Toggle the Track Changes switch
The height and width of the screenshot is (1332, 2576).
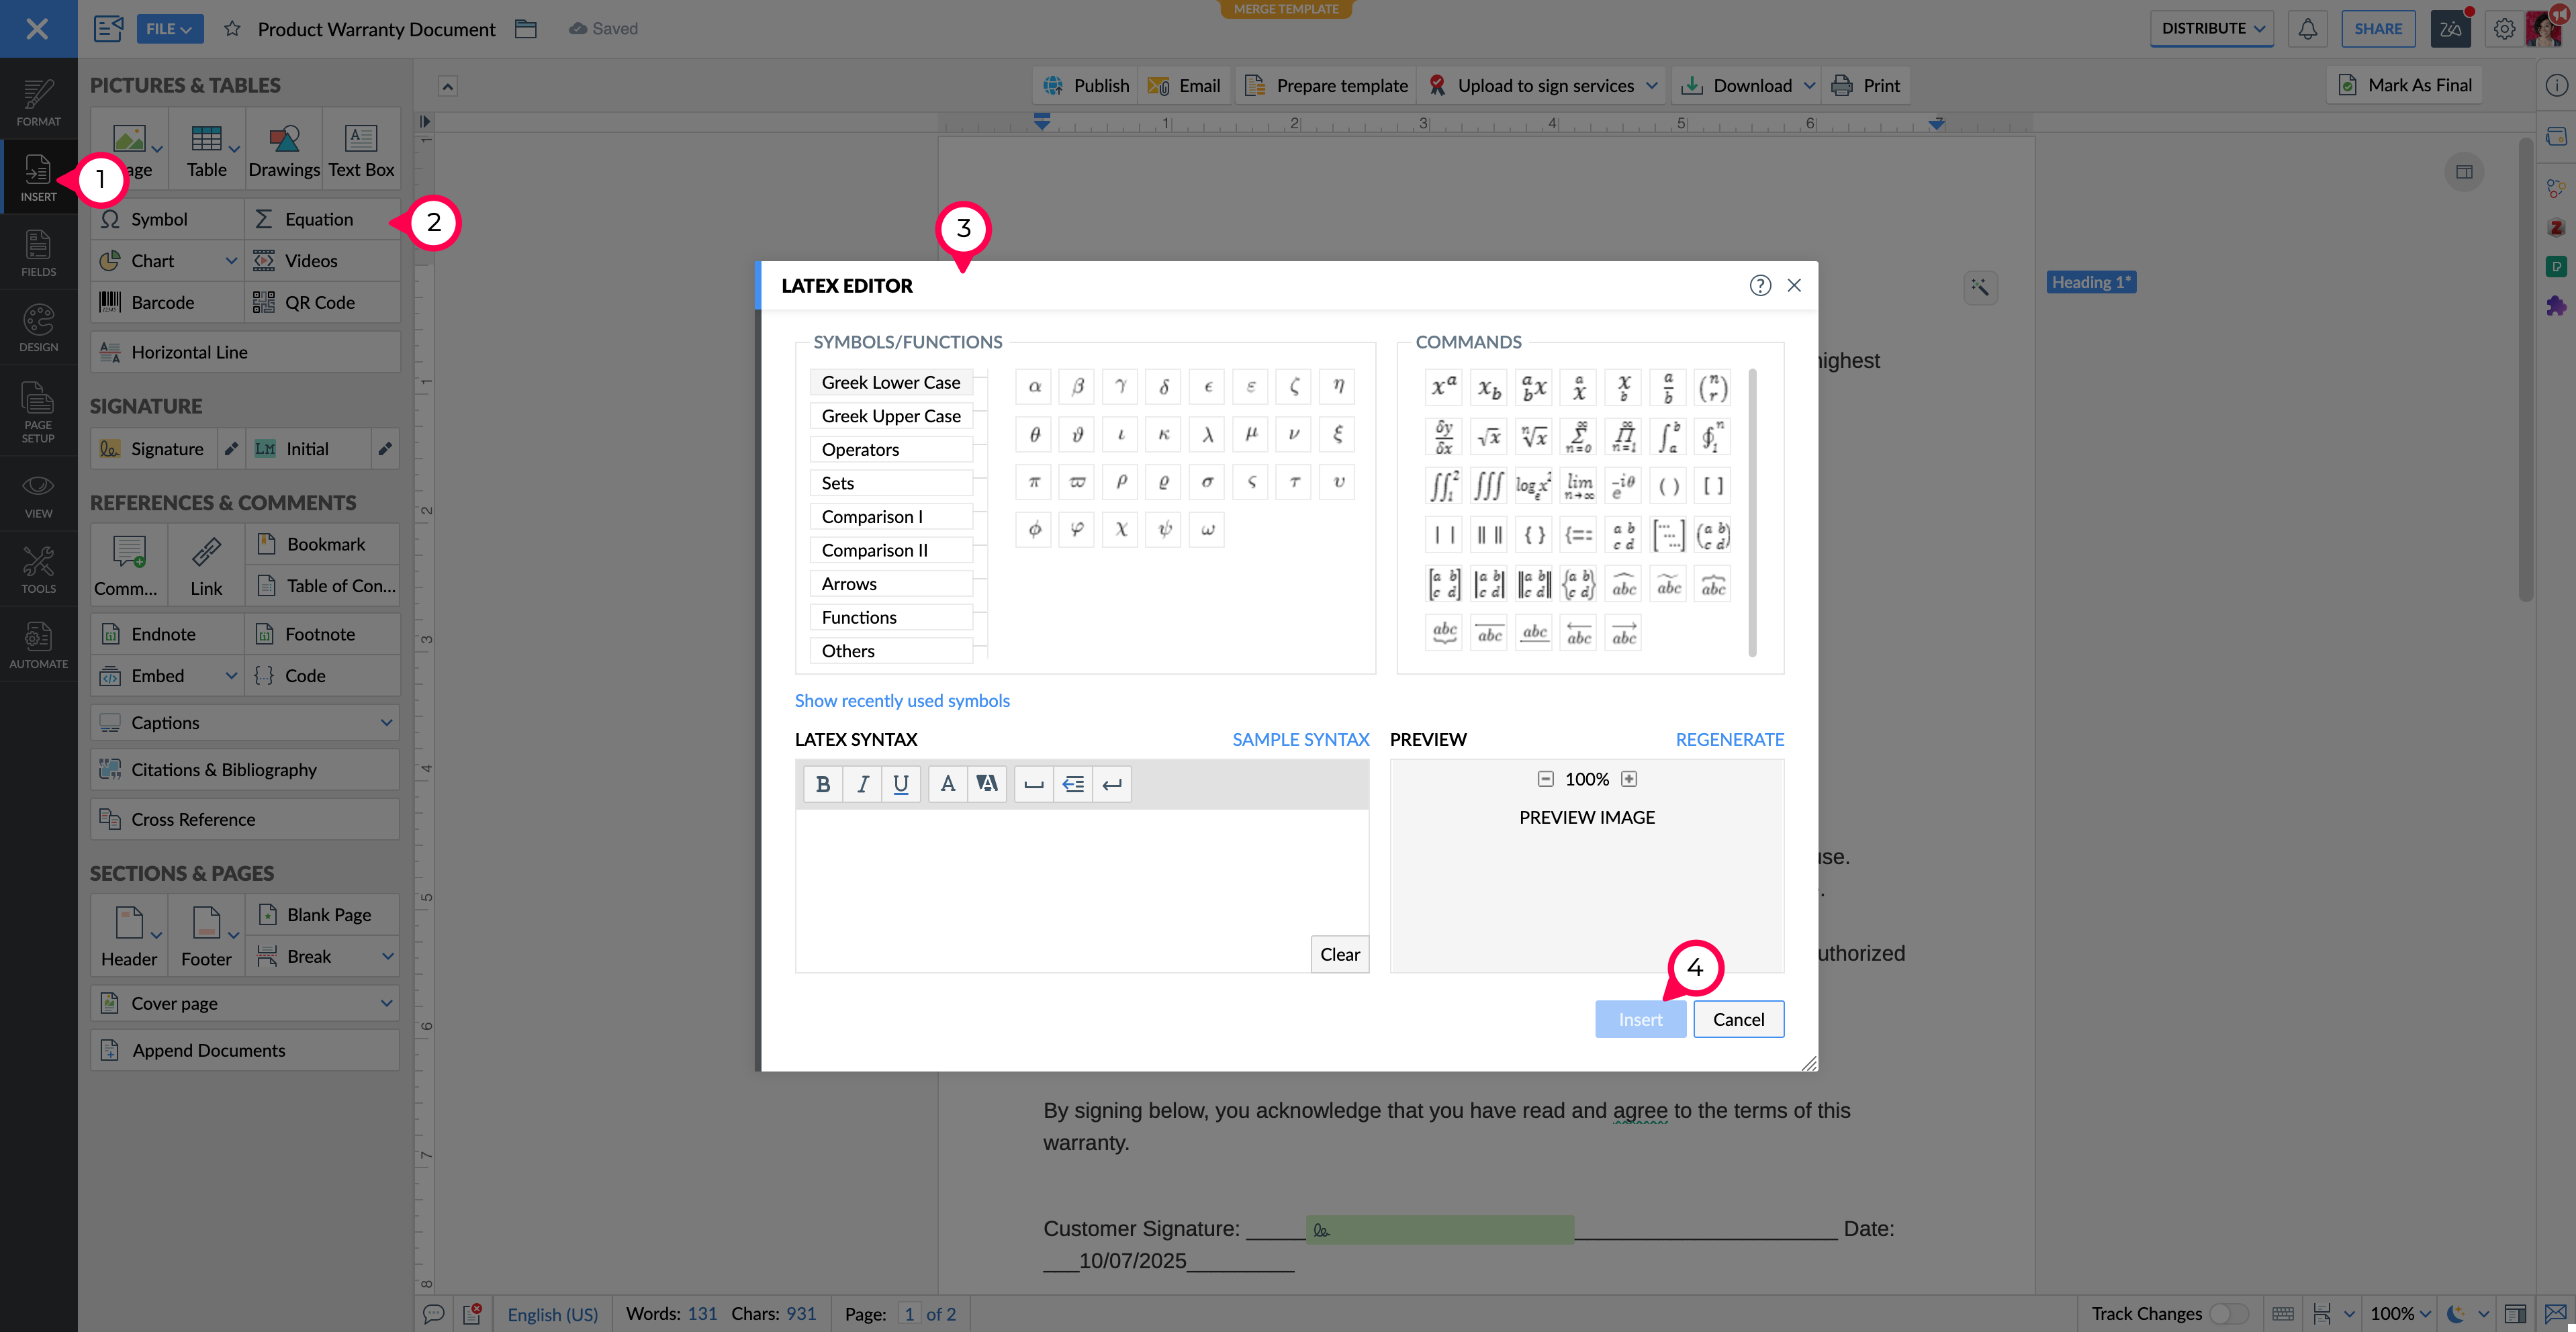pyautogui.click(x=2228, y=1313)
